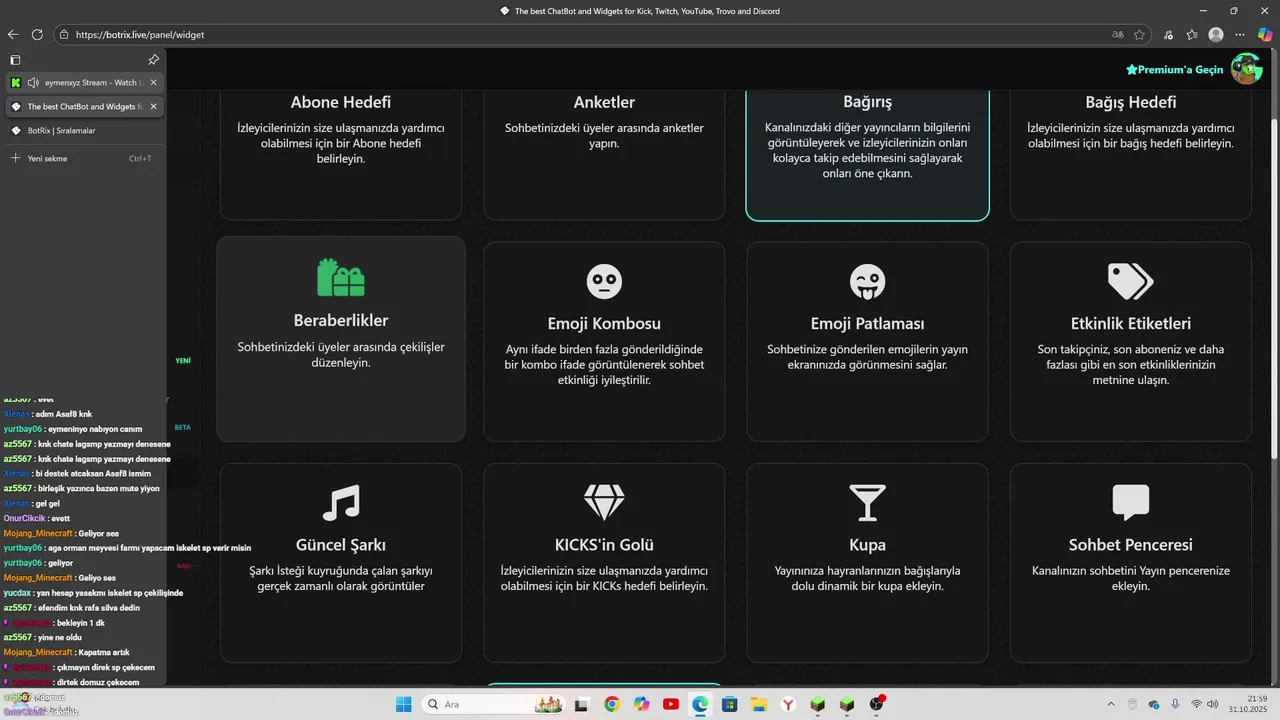Show hidden system tray icons
The image size is (1280, 720).
pos(1111,704)
